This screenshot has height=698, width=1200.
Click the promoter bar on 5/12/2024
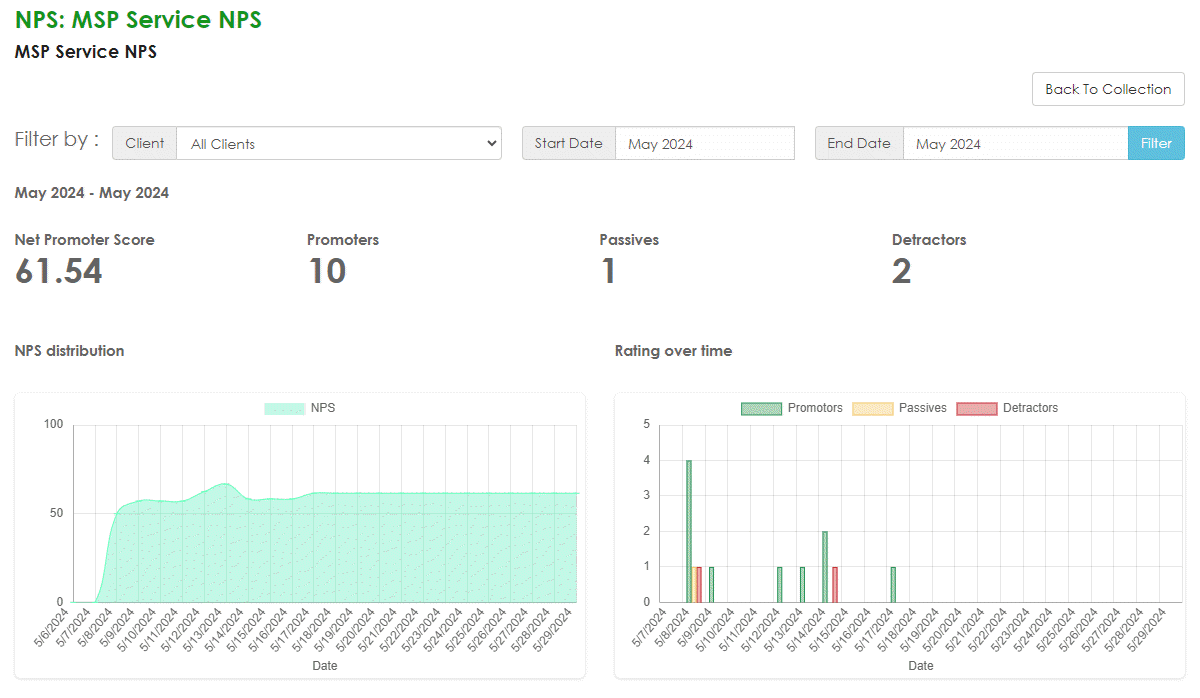(779, 584)
